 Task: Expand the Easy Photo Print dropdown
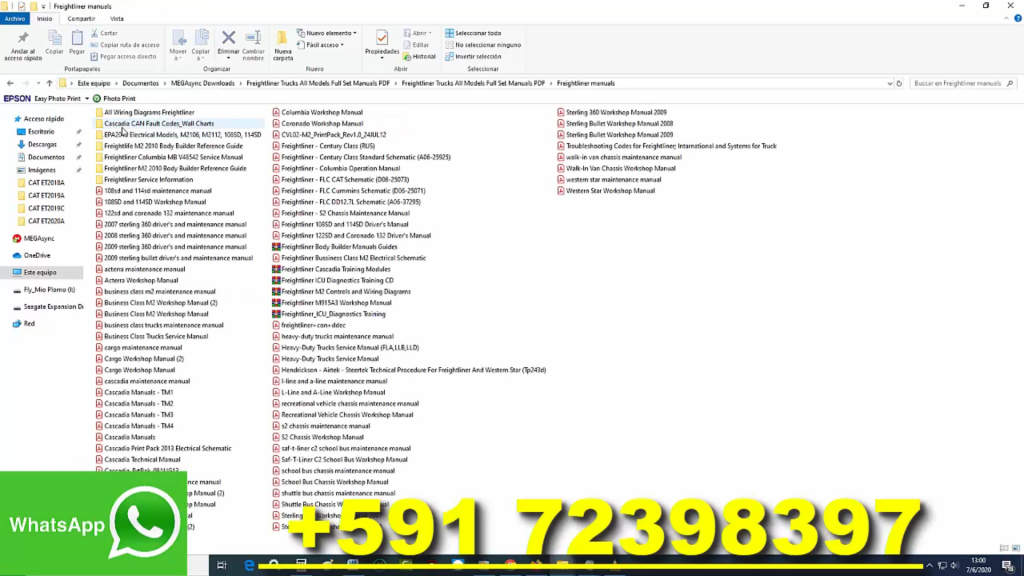87,99
